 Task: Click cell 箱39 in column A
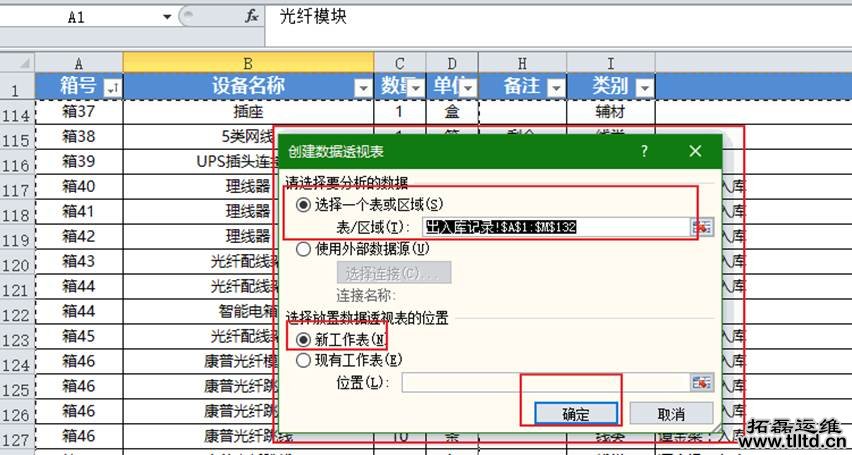tap(79, 161)
